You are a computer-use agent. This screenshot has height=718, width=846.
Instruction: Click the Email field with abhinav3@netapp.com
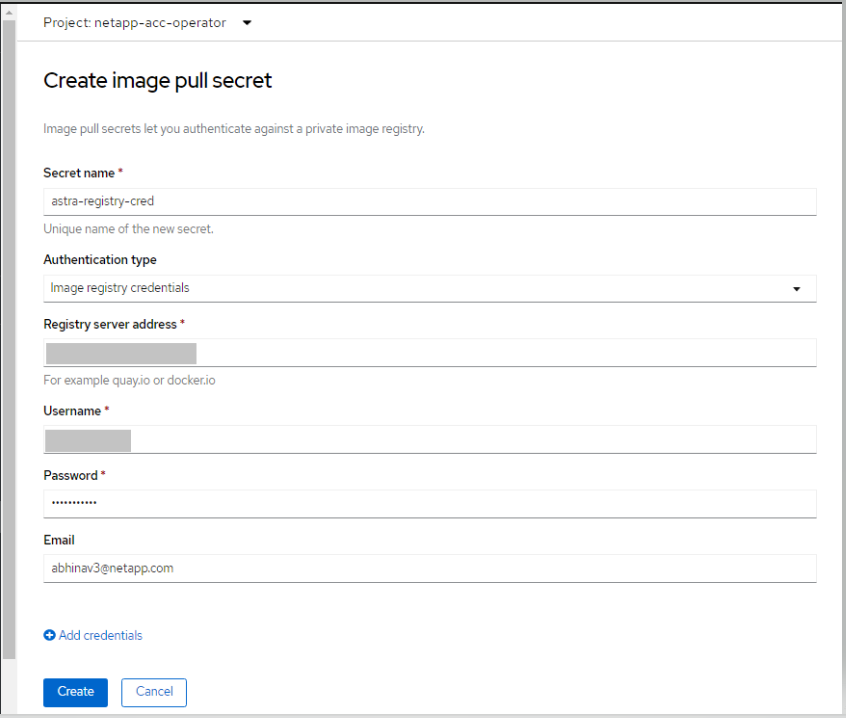pos(429,568)
